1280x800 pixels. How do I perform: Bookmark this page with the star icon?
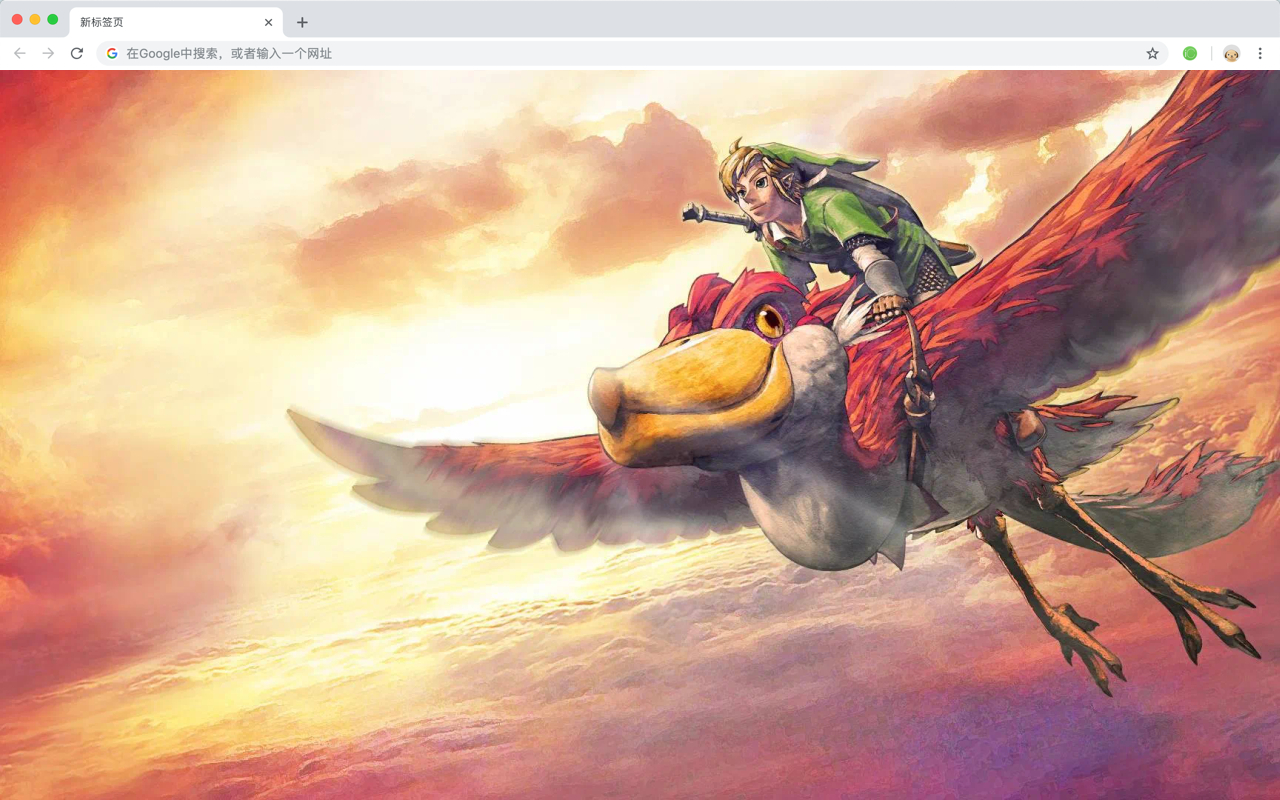[1152, 53]
